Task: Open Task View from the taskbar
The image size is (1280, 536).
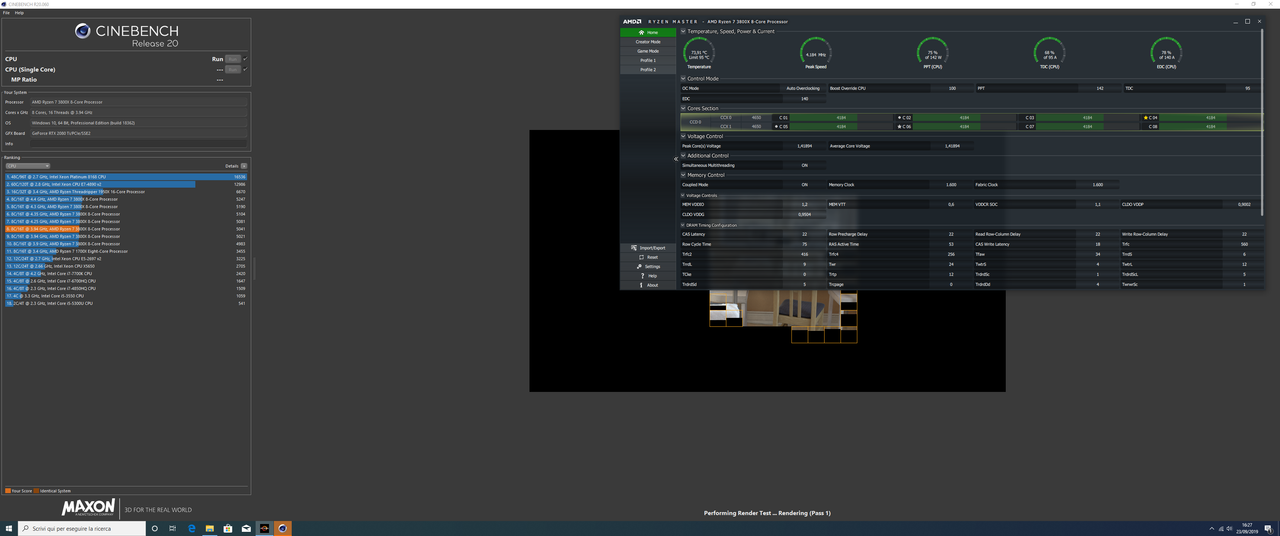Action: coord(173,528)
